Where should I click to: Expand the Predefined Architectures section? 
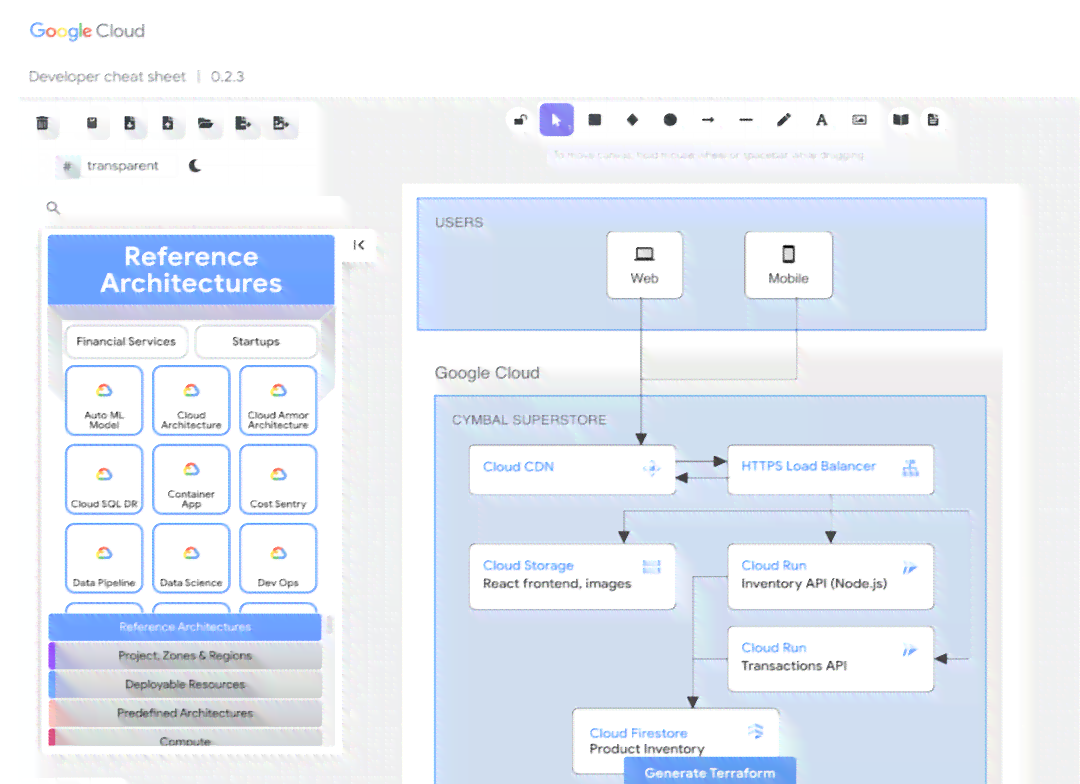[185, 713]
